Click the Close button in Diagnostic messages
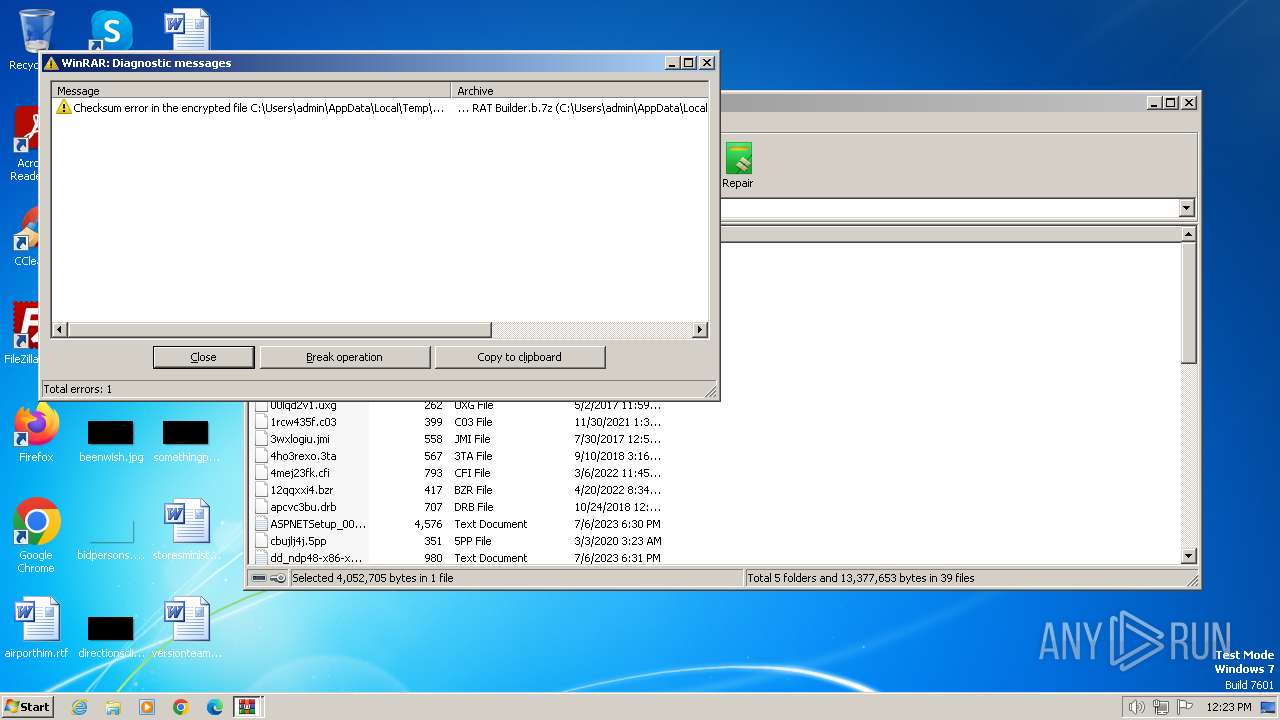1280x720 pixels. pyautogui.click(x=203, y=357)
